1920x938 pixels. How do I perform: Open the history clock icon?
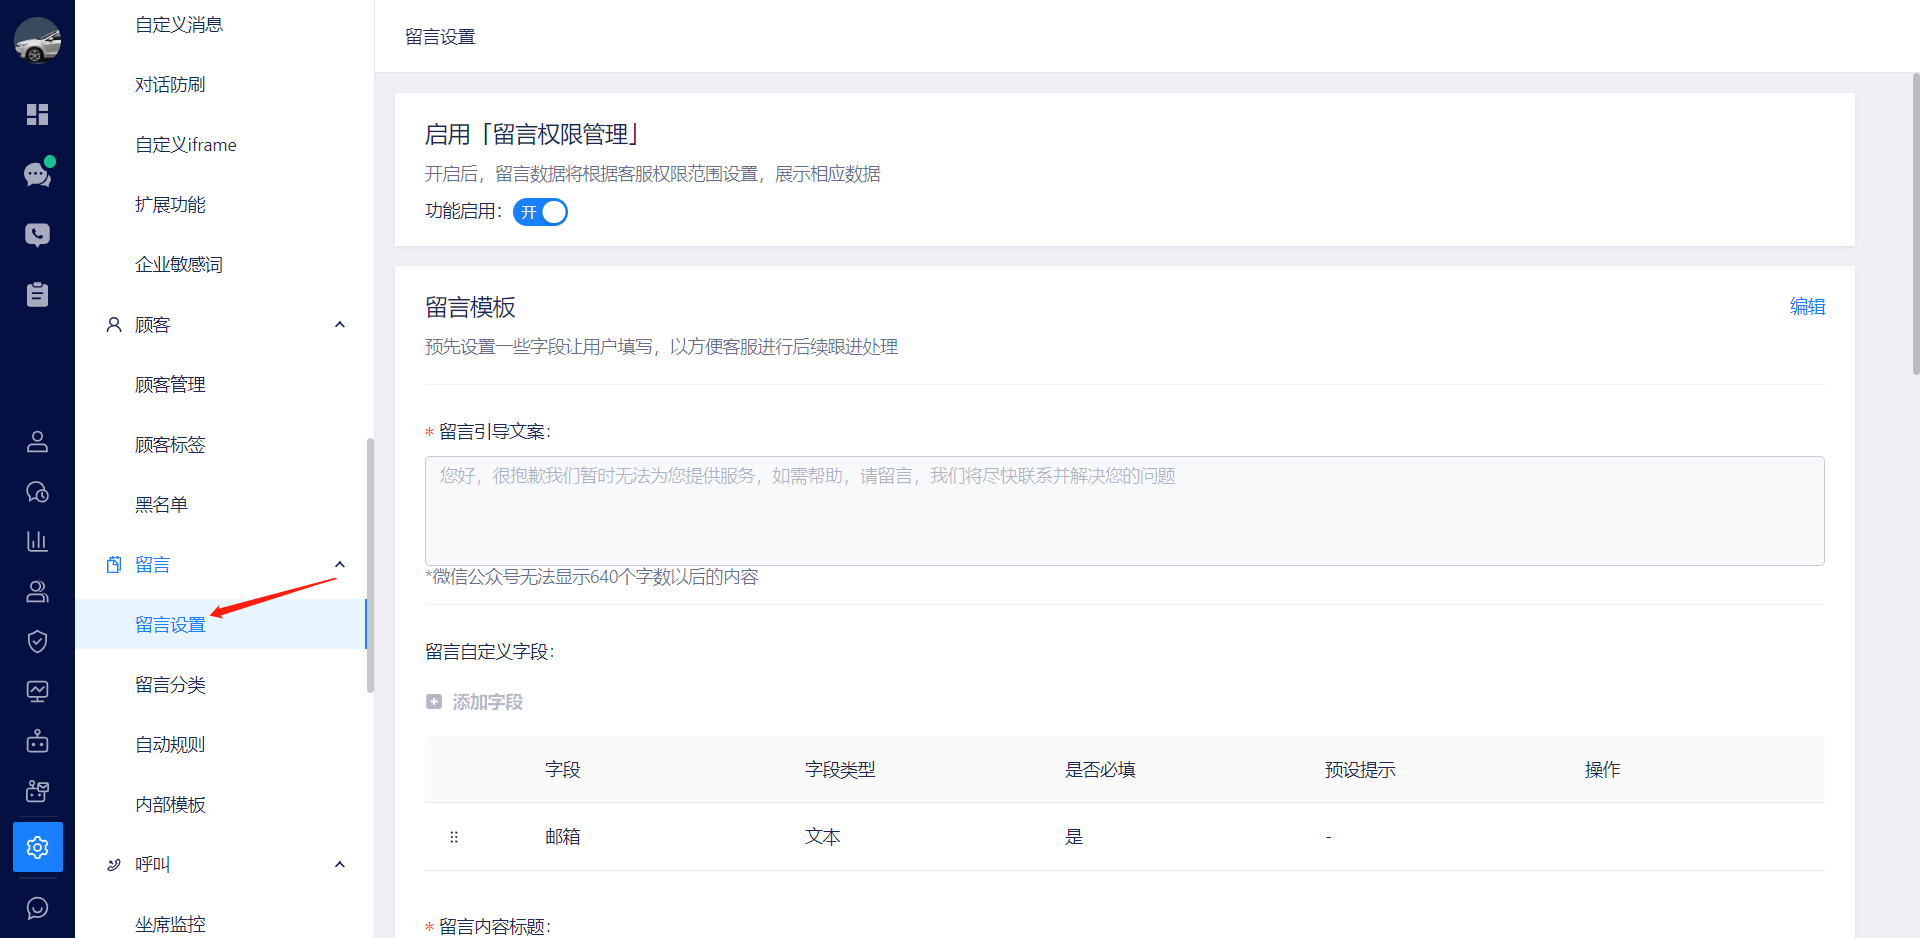point(37,492)
